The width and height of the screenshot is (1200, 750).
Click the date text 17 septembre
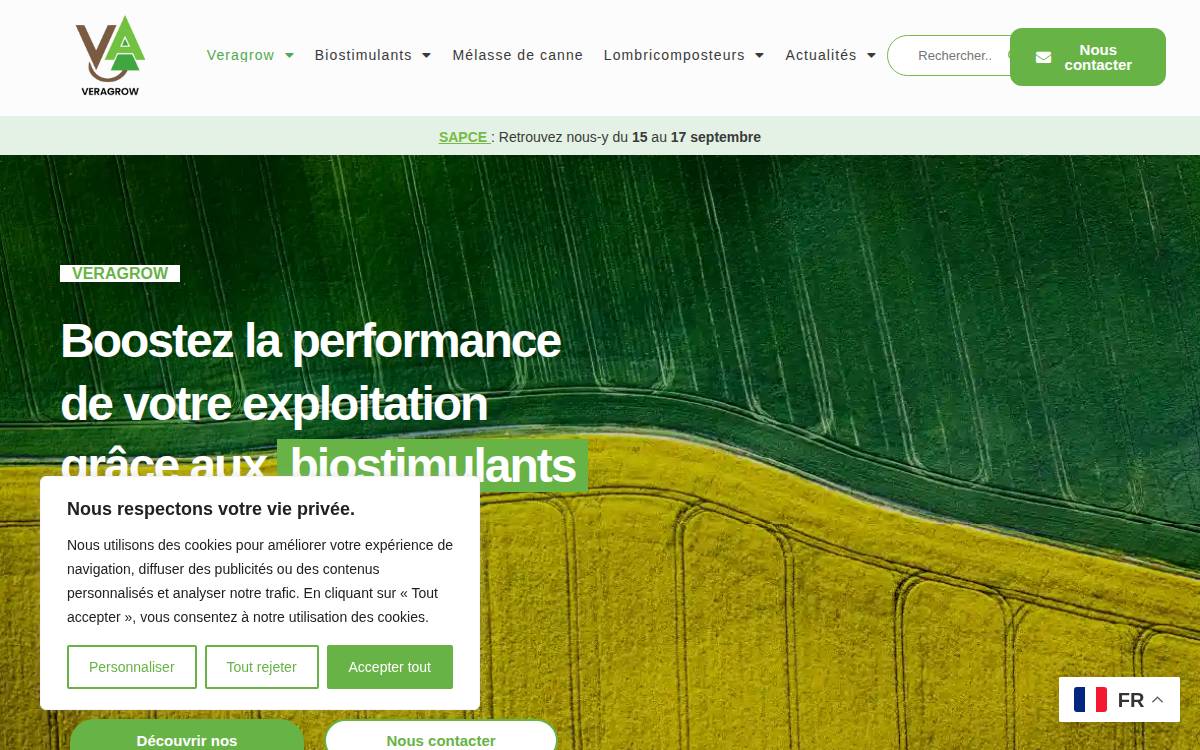716,137
